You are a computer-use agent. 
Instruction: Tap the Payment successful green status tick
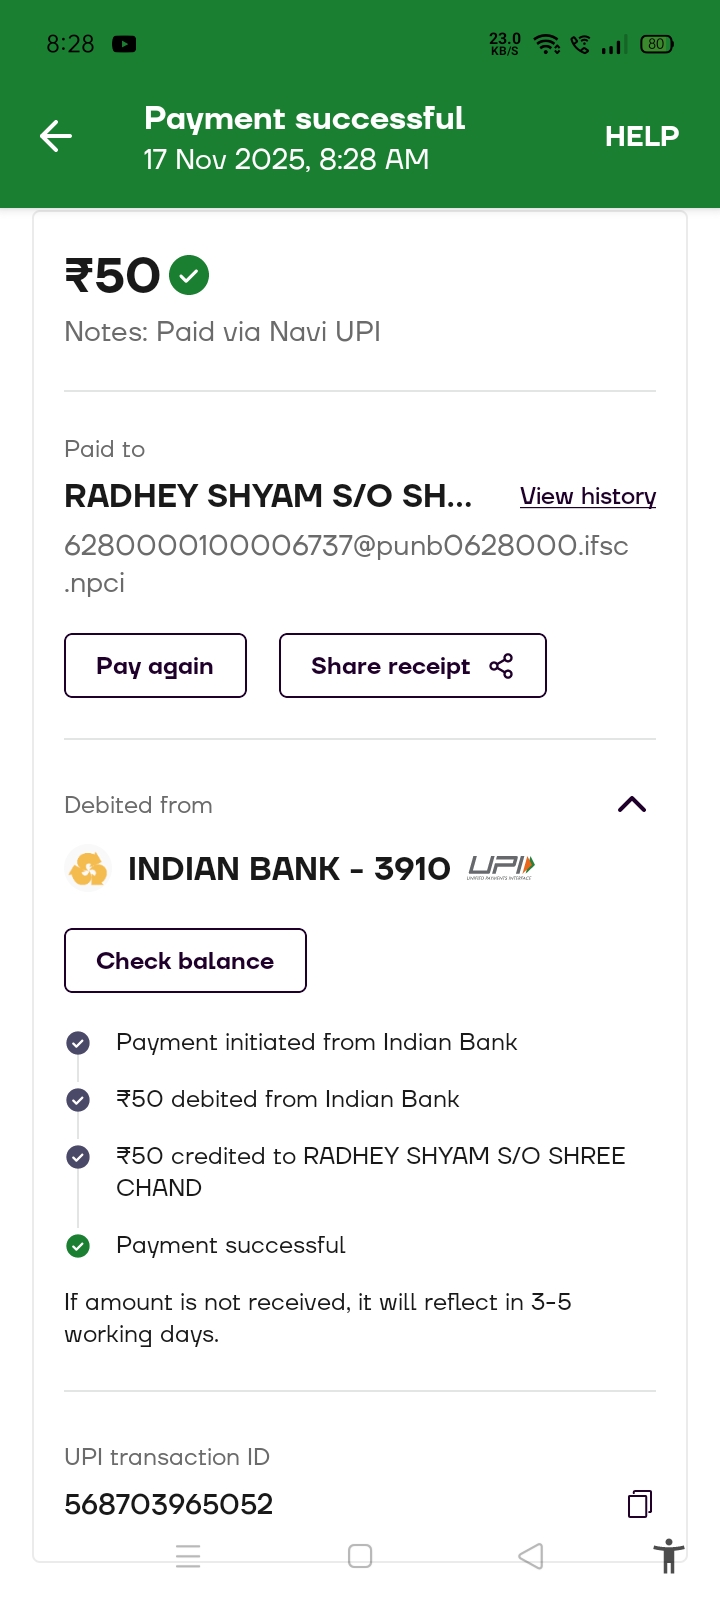(x=78, y=1245)
